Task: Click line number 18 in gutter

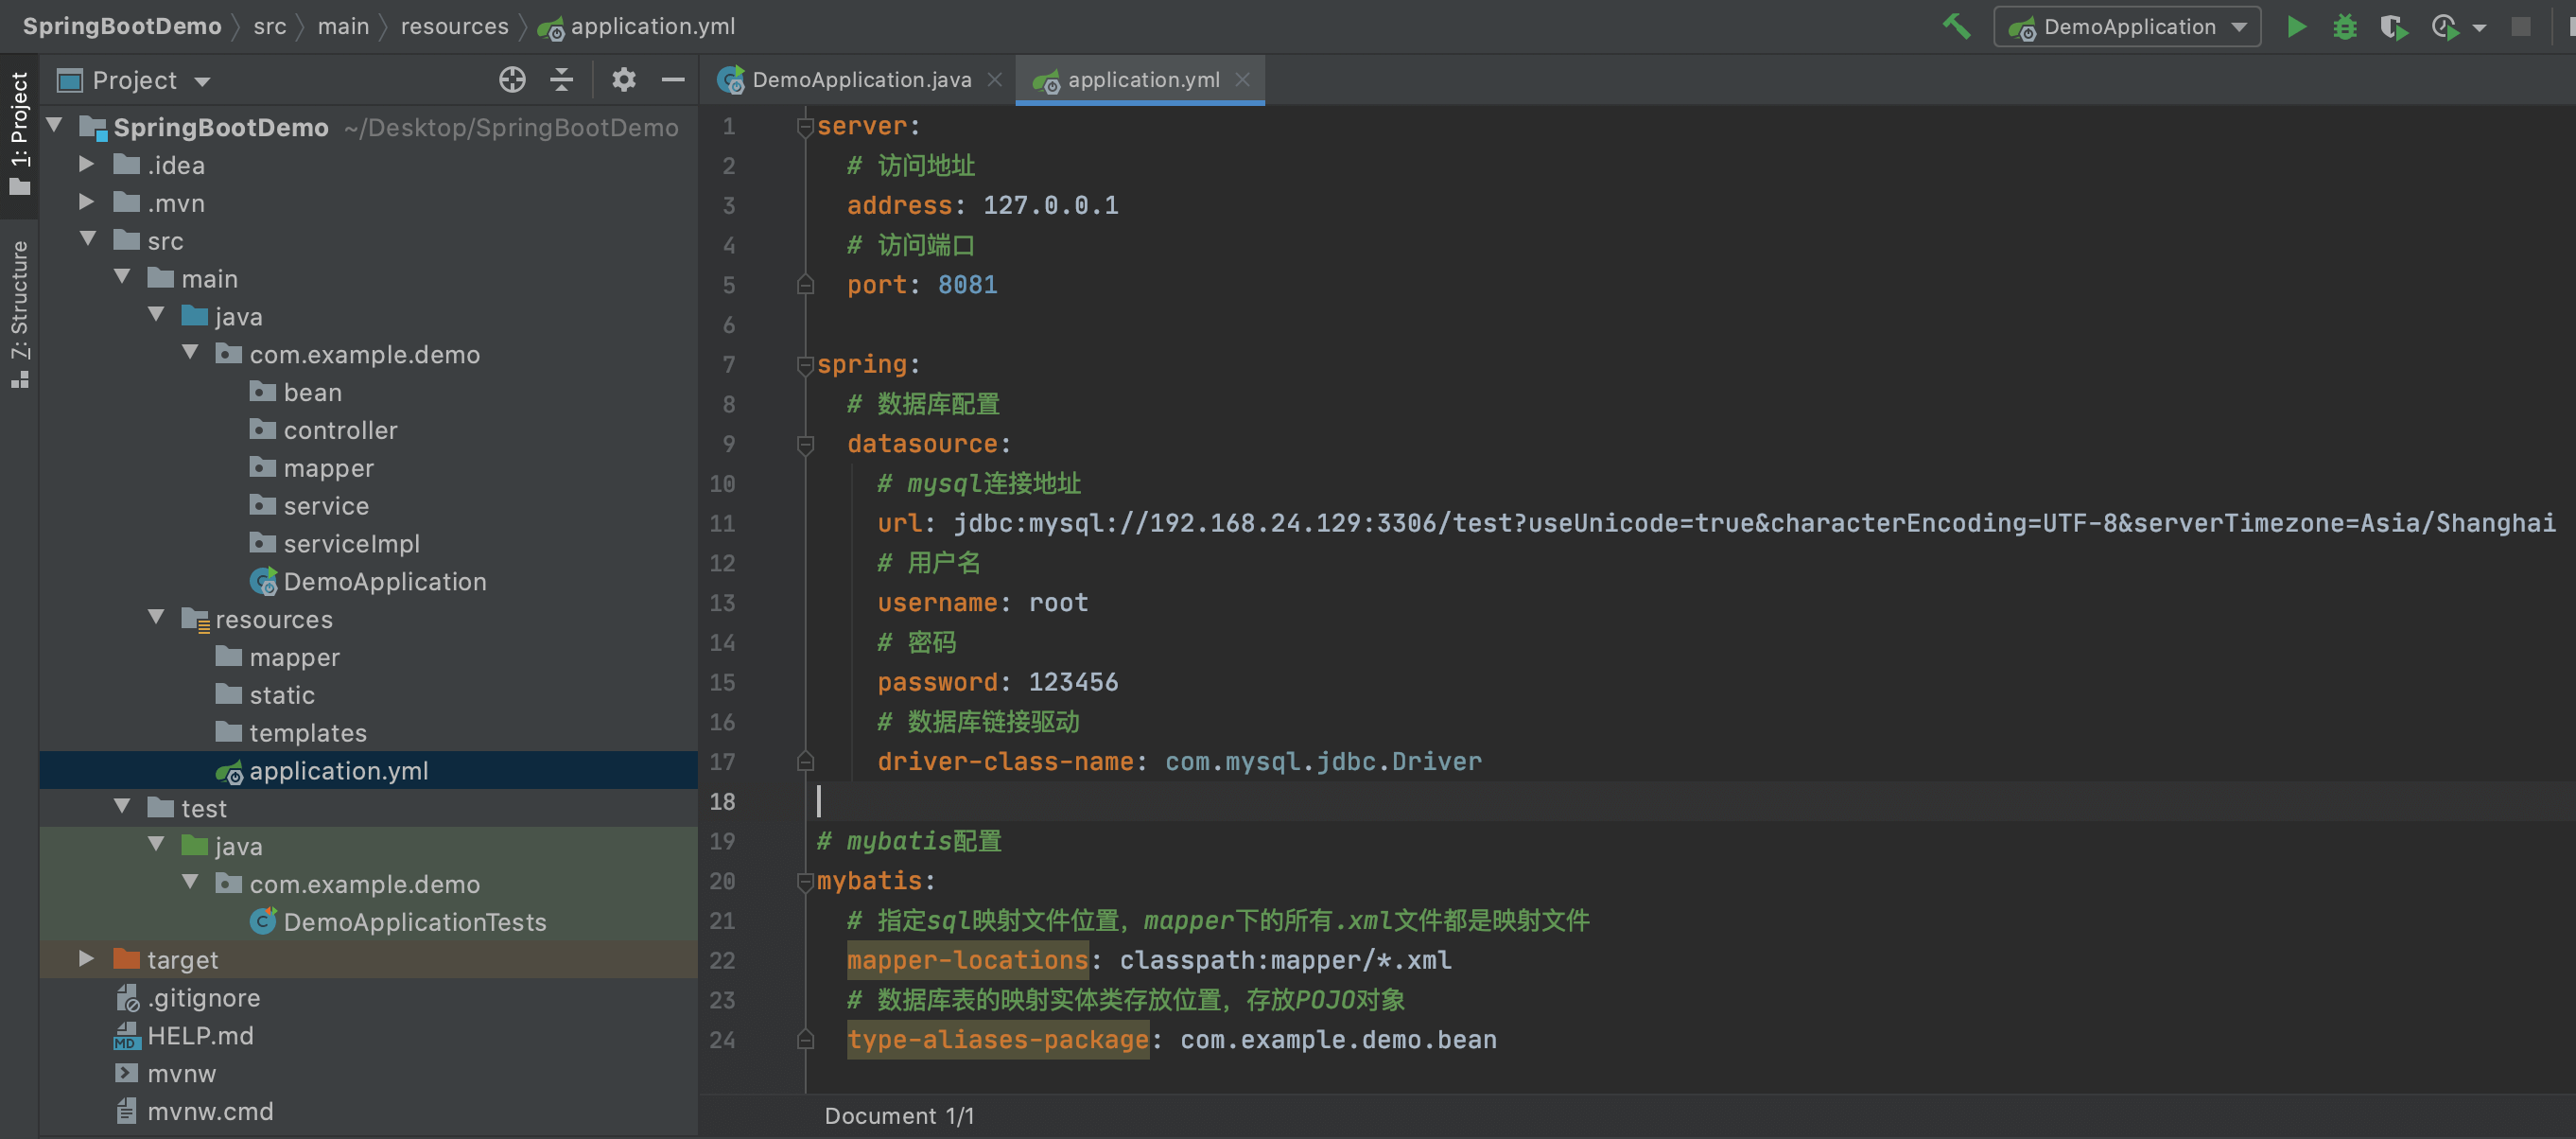Action: pyautogui.click(x=722, y=802)
